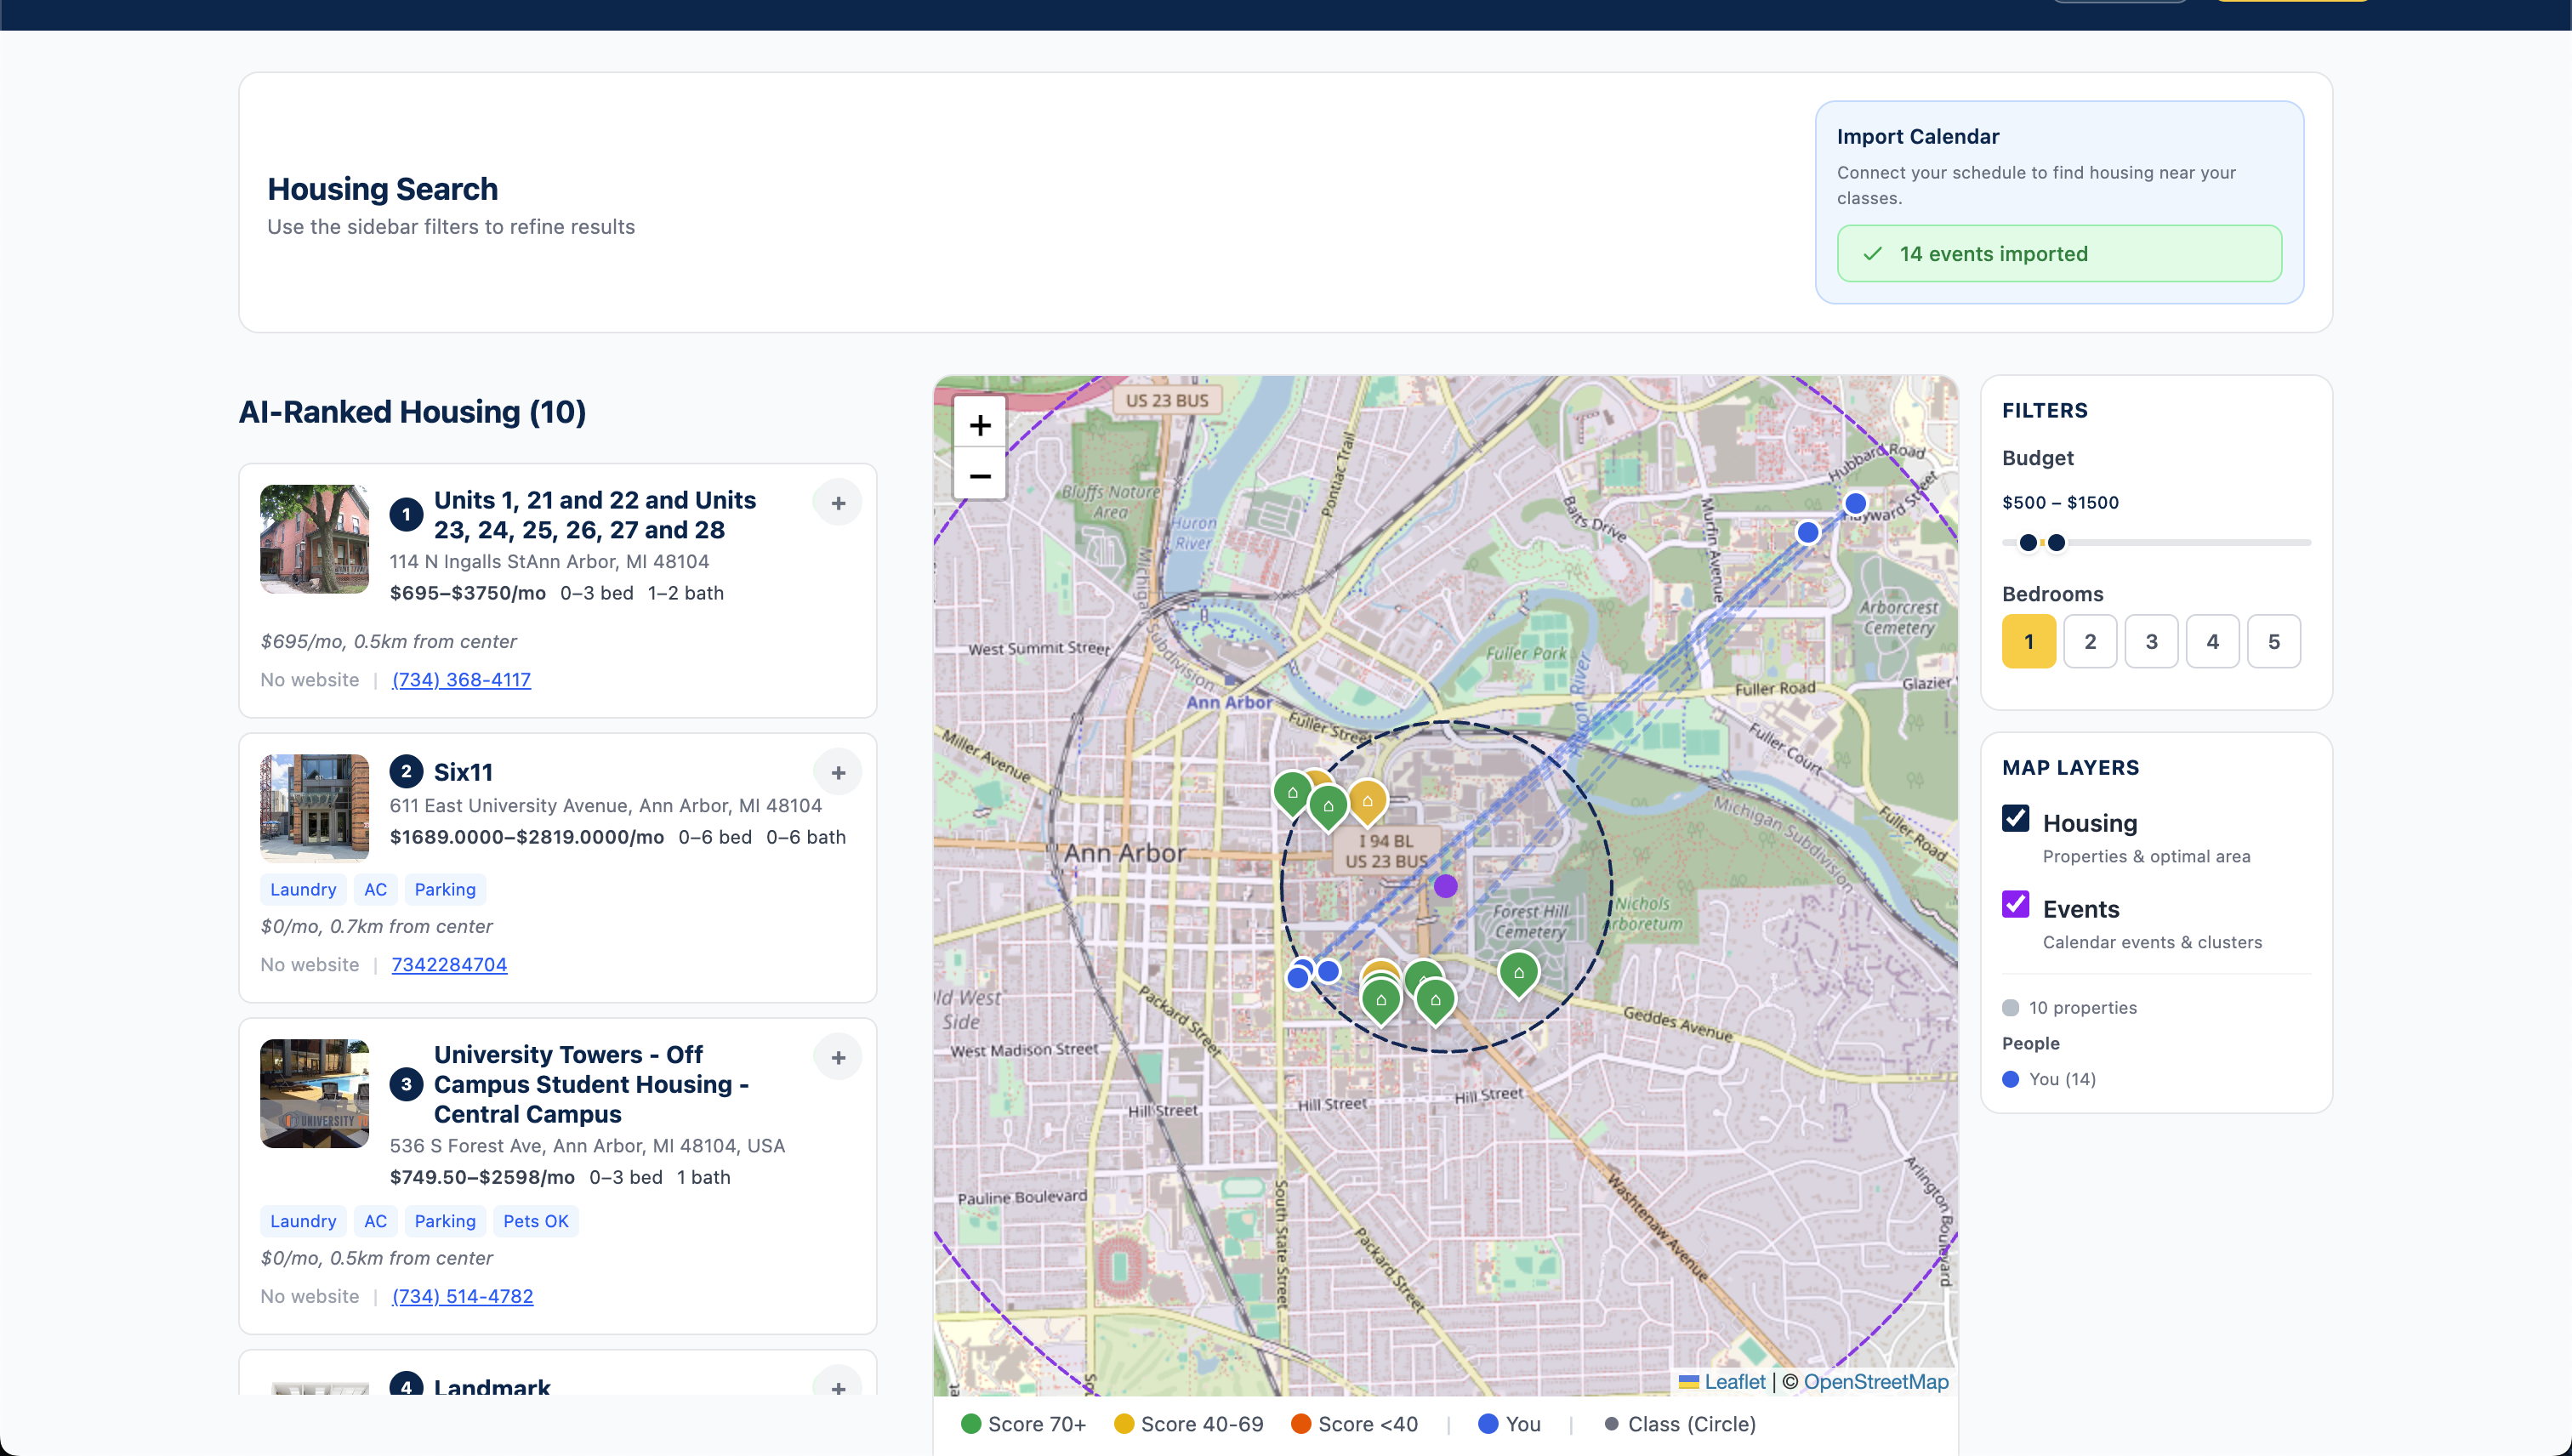Add University Towers listing with plus icon
The image size is (2572, 1456).
click(x=838, y=1058)
